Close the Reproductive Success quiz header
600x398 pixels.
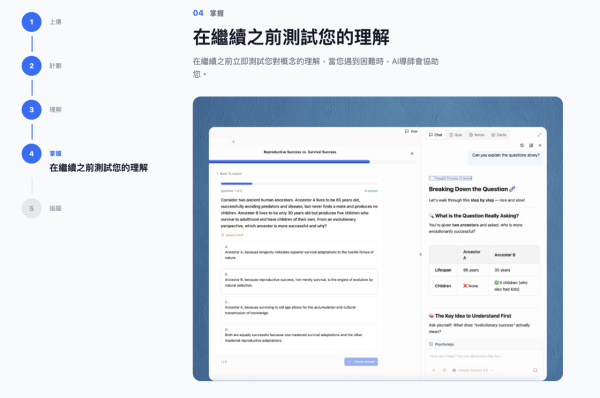(x=412, y=153)
